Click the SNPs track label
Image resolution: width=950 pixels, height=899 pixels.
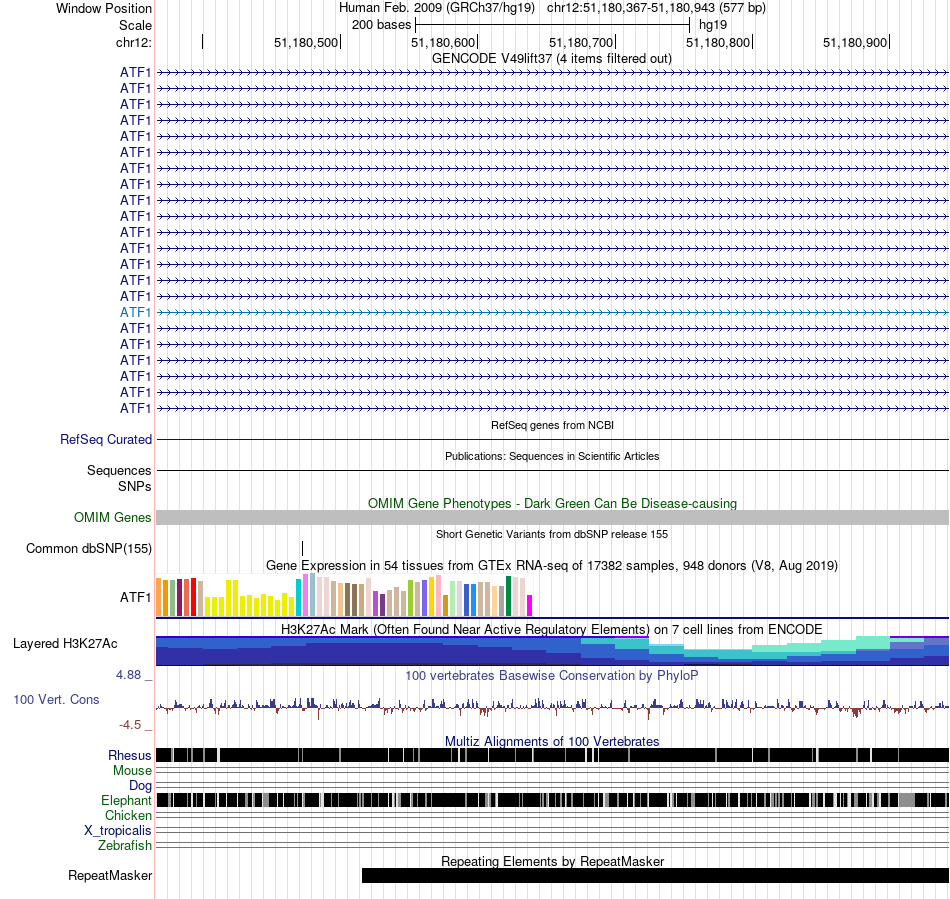pos(135,486)
